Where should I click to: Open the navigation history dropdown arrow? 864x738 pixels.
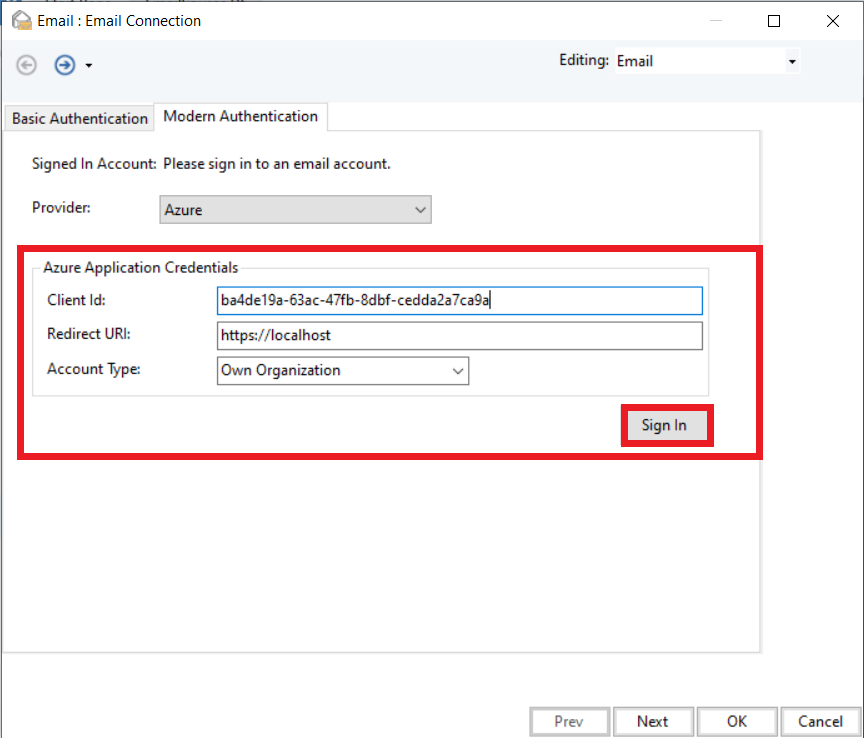point(89,66)
